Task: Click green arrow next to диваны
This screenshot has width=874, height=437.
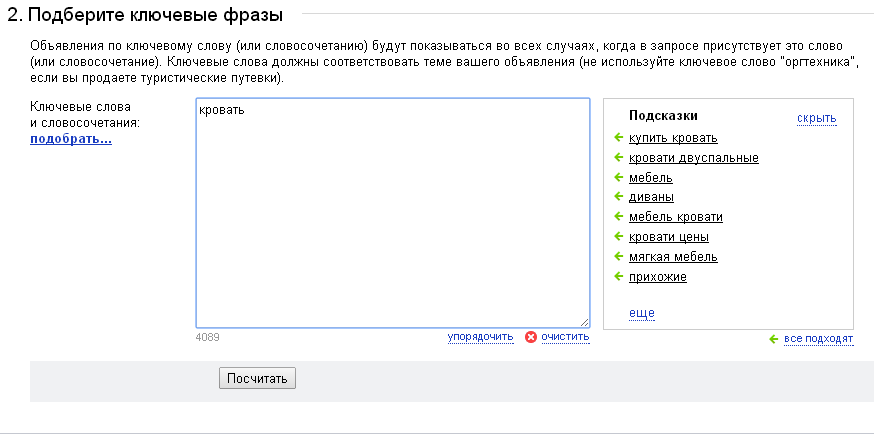Action: click(x=618, y=197)
